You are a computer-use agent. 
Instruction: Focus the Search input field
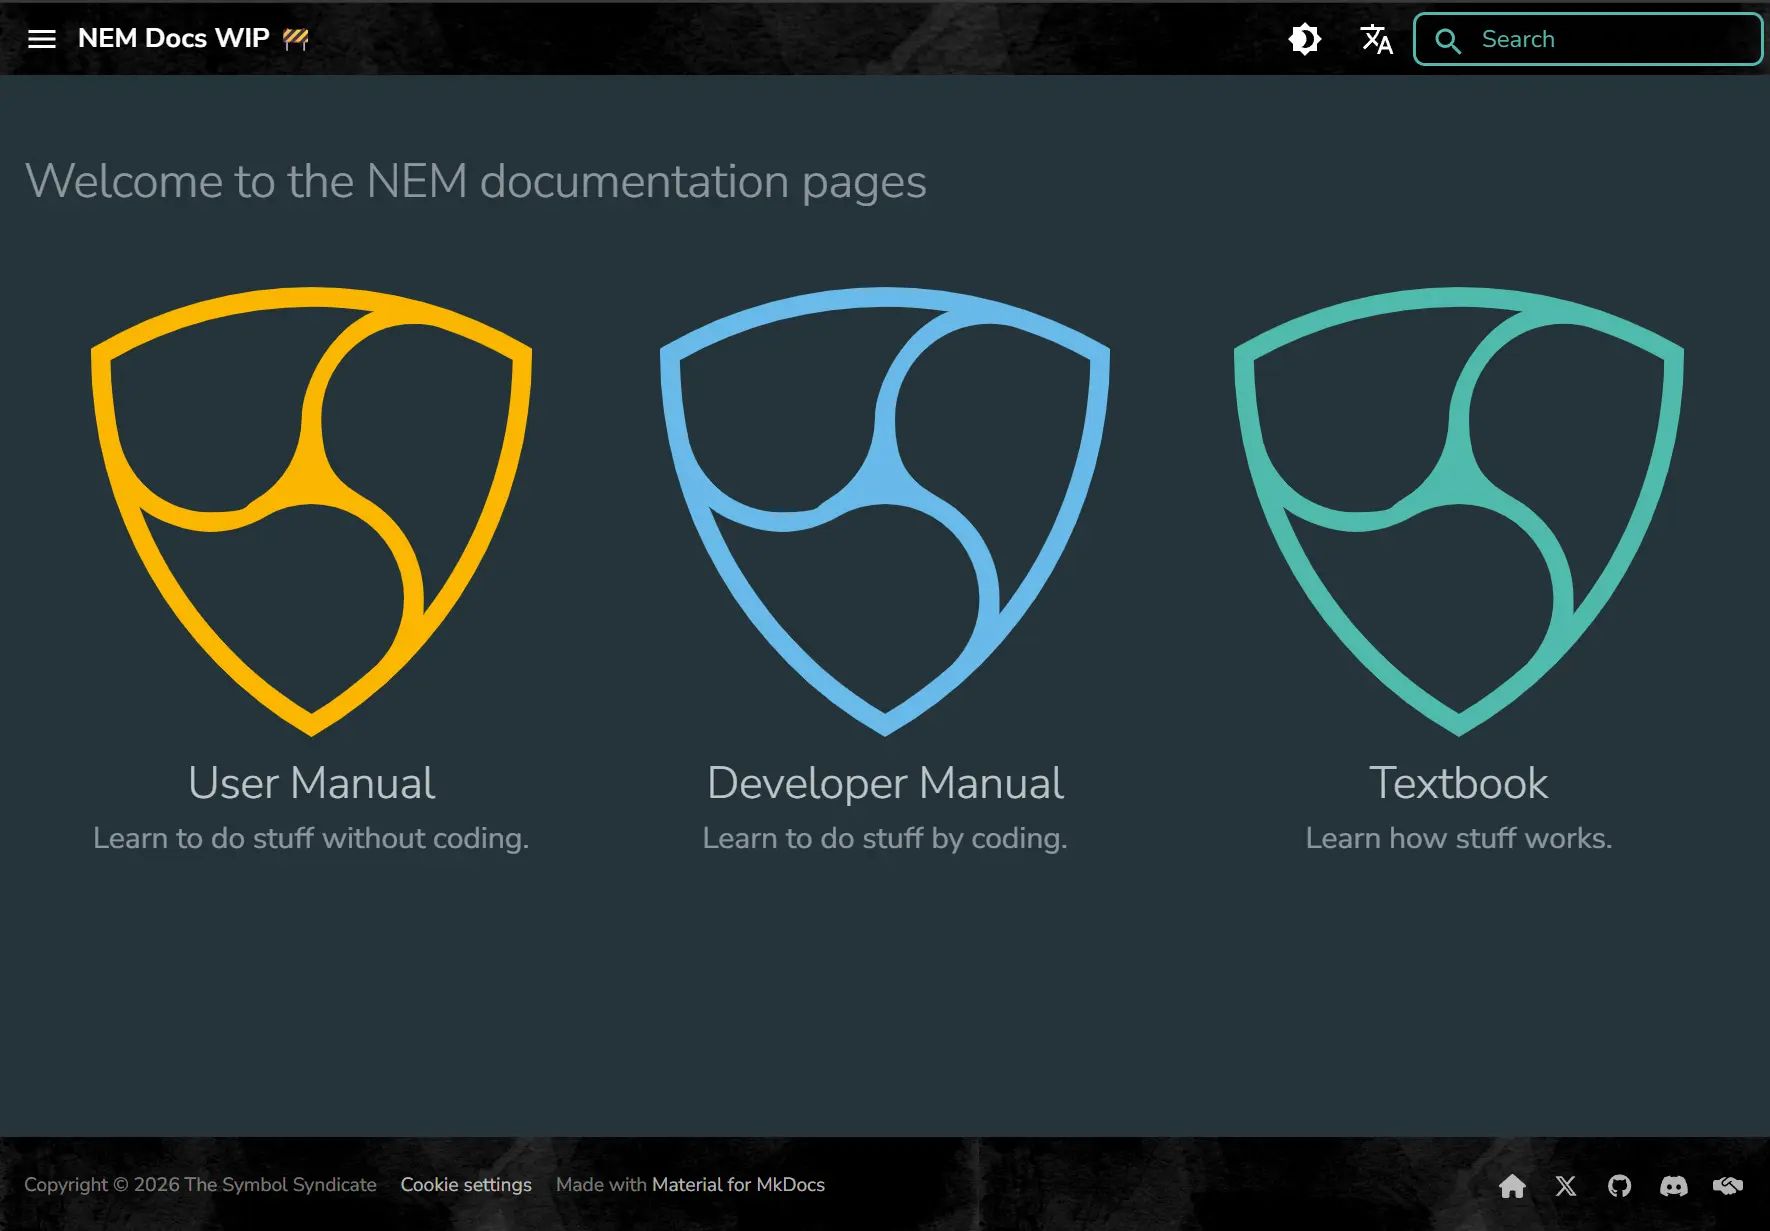pos(1588,39)
